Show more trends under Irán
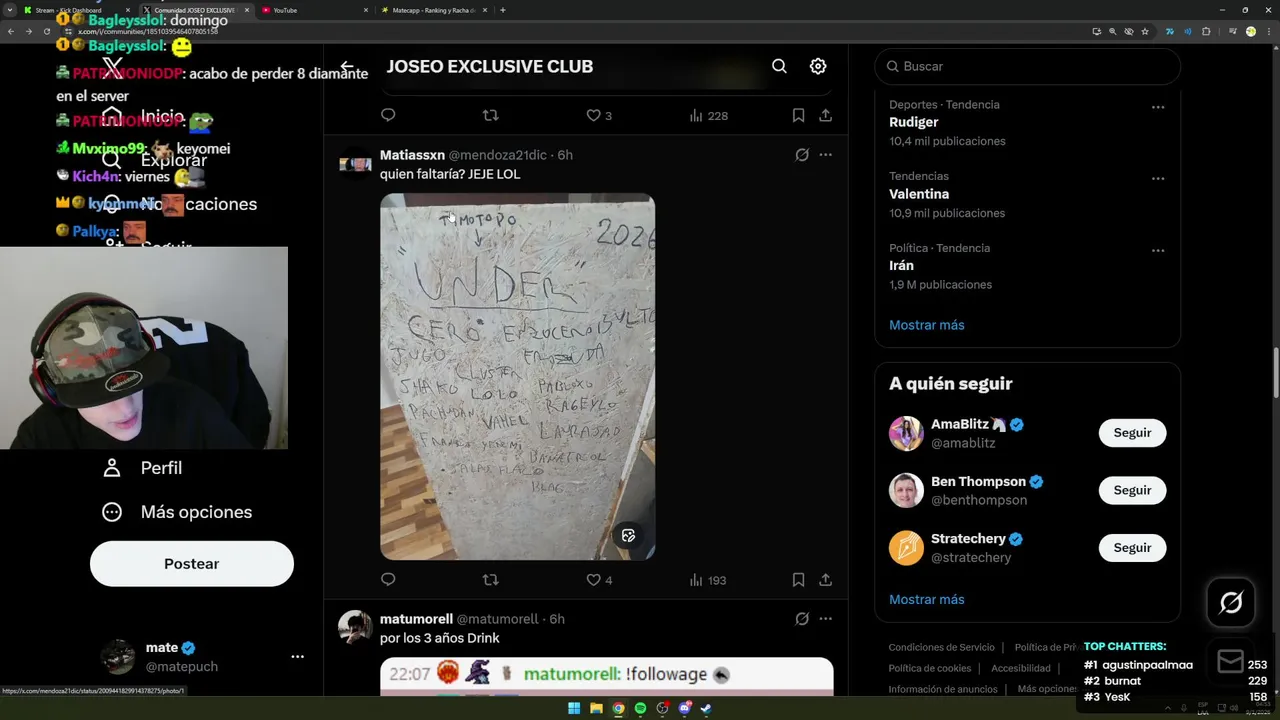 click(x=926, y=325)
